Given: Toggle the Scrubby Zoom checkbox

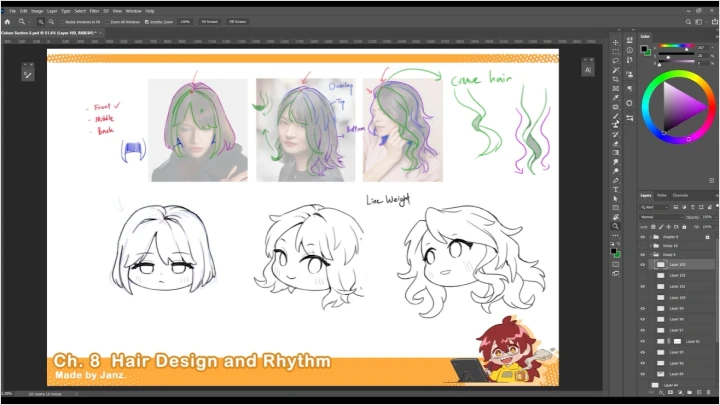Looking at the screenshot, I should tap(147, 21).
